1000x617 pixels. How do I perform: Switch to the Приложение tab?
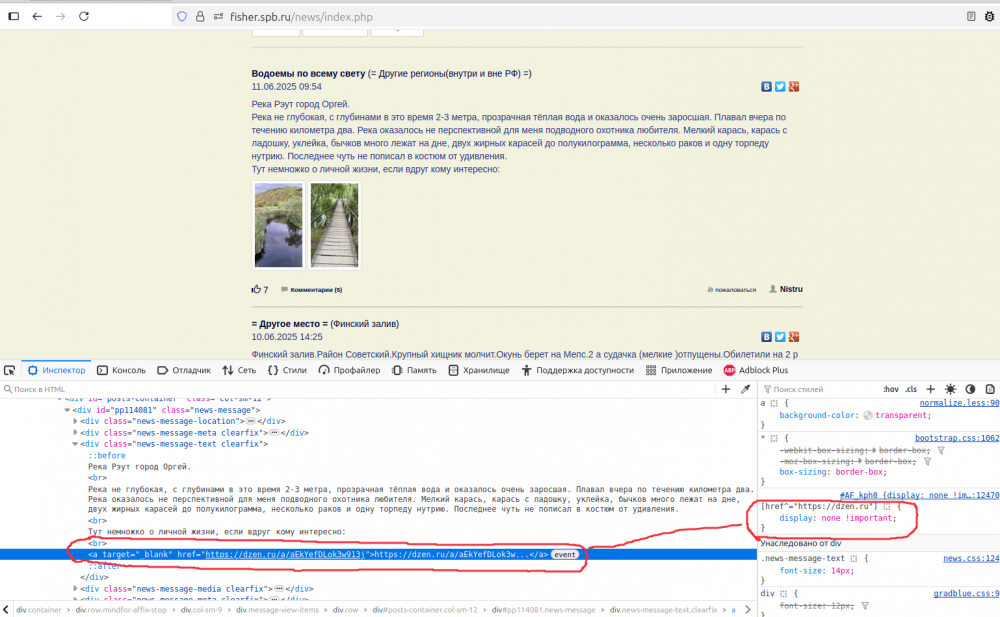(679, 370)
